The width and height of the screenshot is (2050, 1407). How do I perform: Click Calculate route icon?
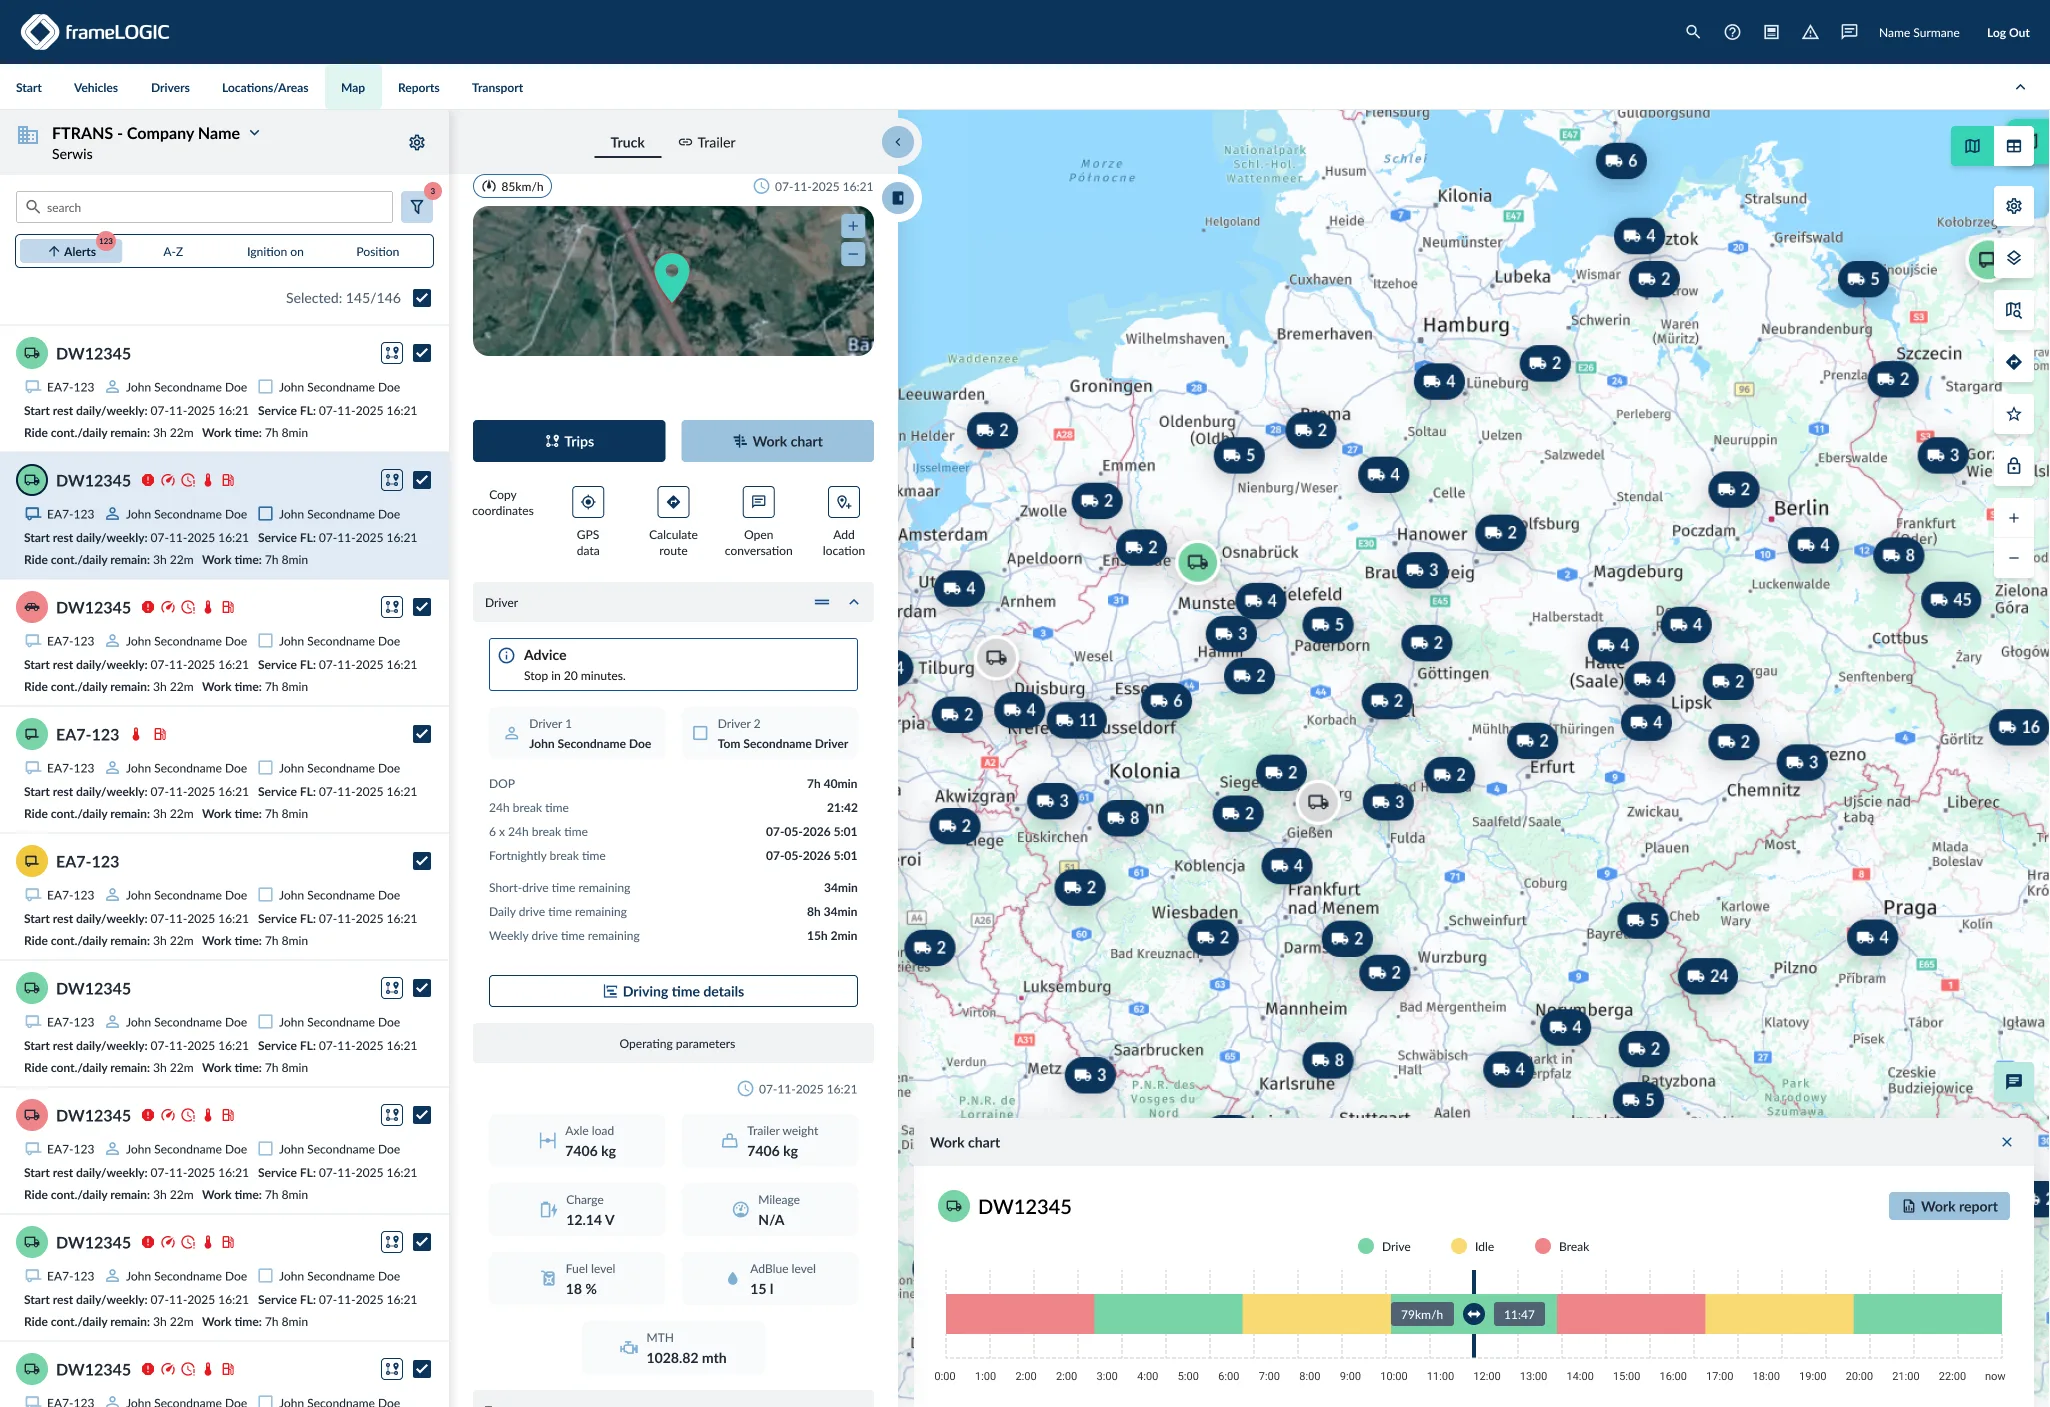(x=673, y=502)
